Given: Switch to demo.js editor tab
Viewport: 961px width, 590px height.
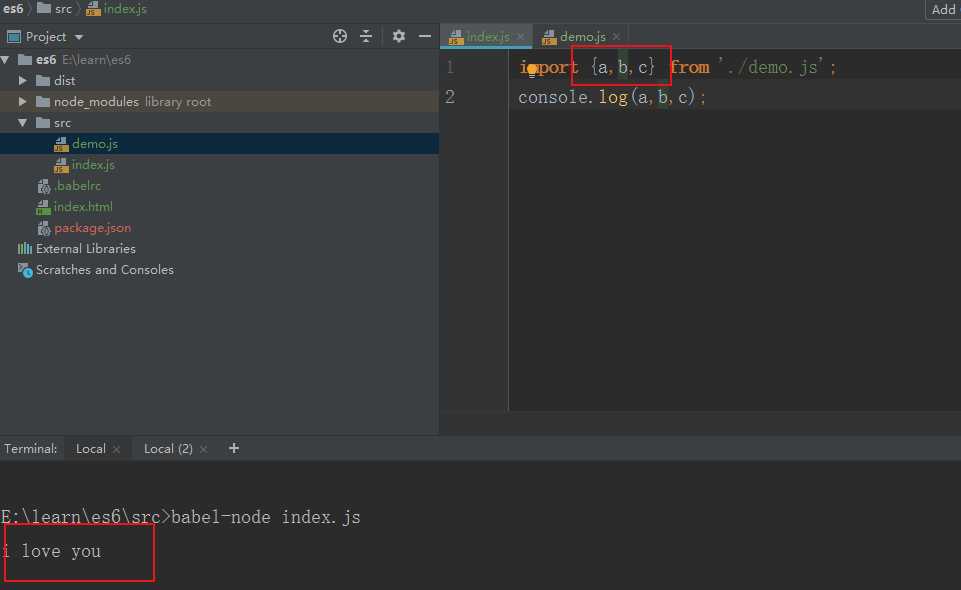Looking at the screenshot, I should 583,37.
